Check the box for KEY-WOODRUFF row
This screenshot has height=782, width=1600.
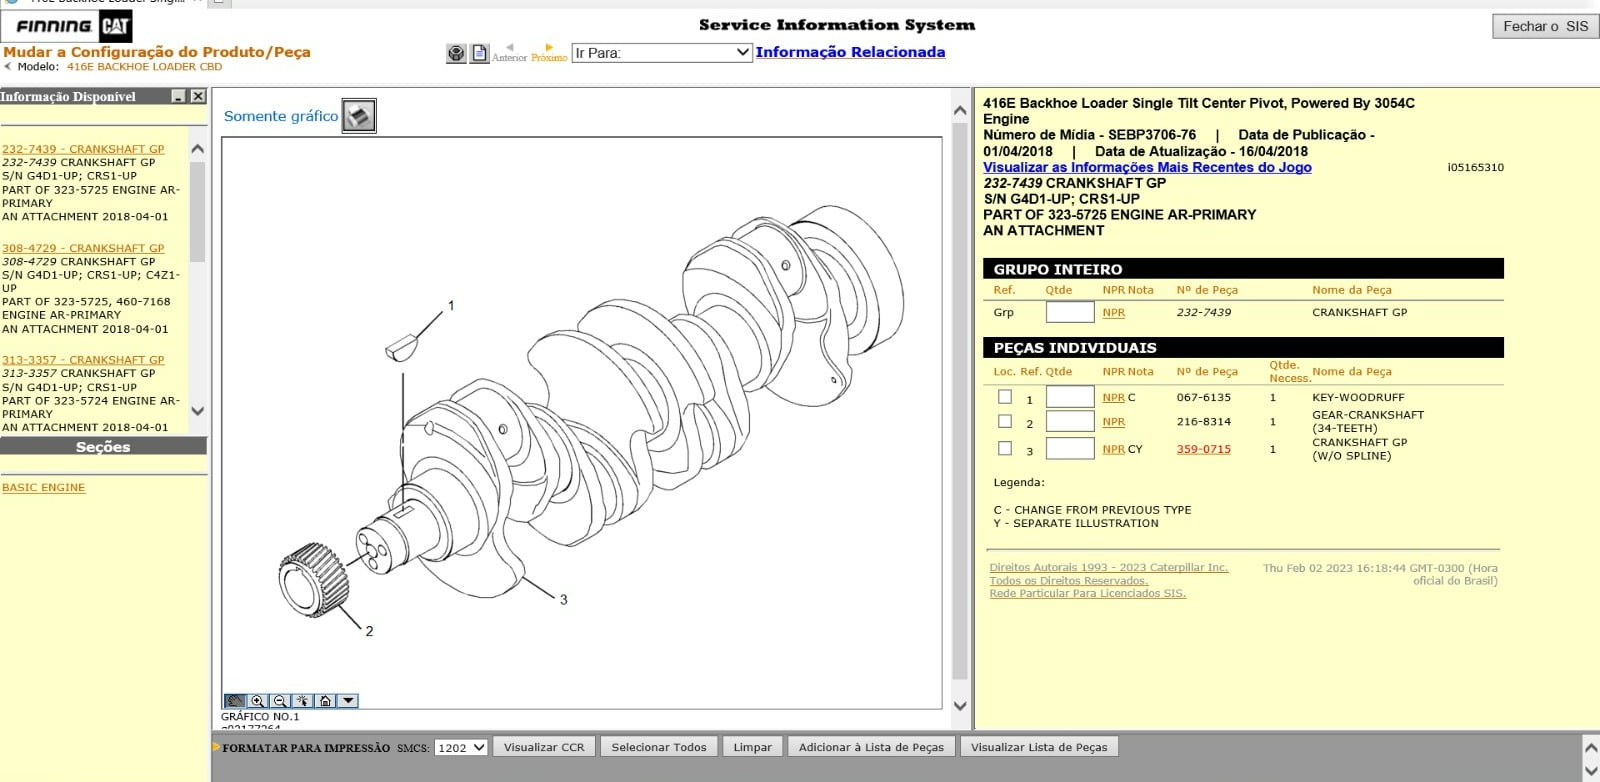coord(1005,397)
